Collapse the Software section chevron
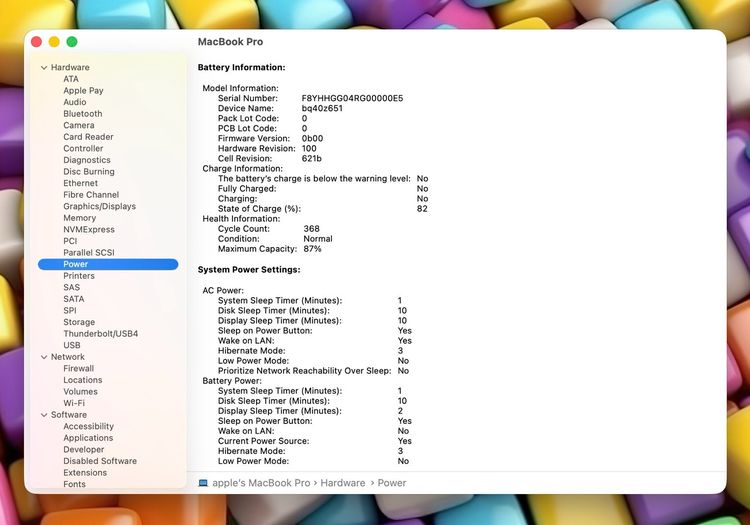 44,415
